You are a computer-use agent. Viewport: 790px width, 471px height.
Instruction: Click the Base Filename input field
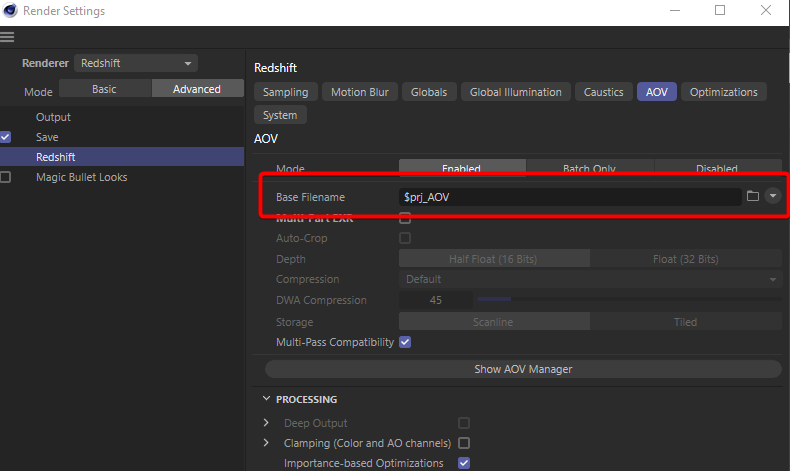pos(570,197)
